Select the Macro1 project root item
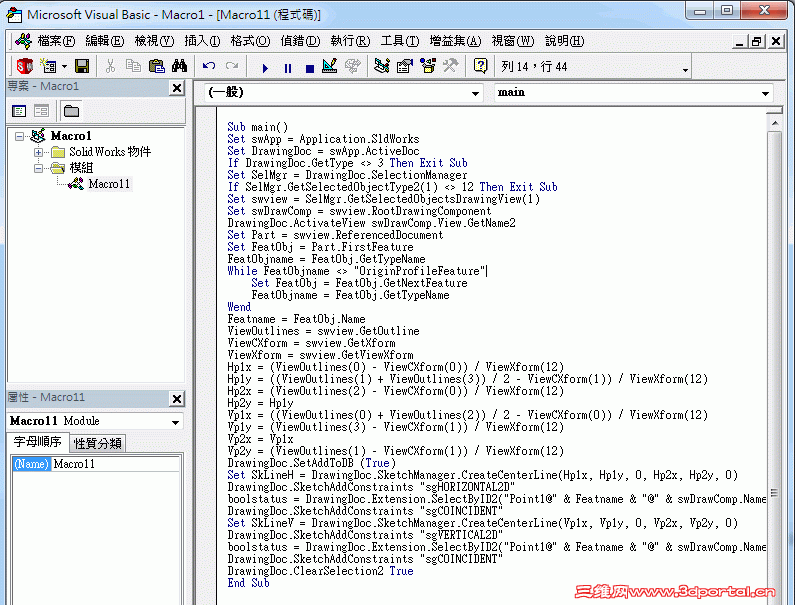 pos(71,136)
